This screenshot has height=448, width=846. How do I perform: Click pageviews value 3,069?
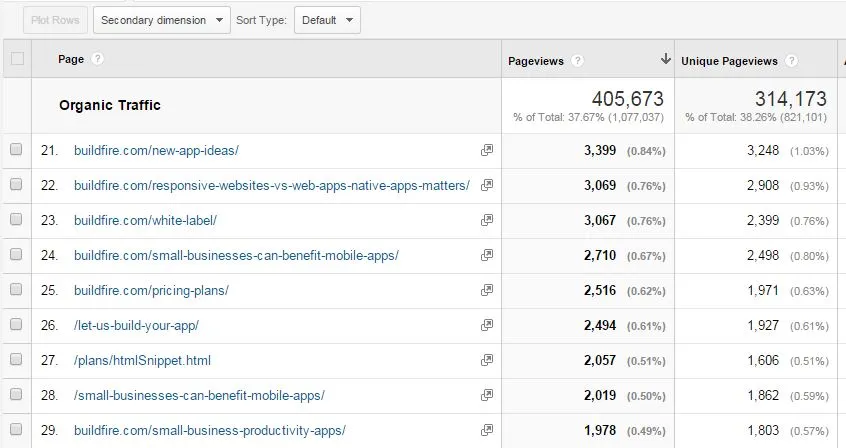point(600,185)
